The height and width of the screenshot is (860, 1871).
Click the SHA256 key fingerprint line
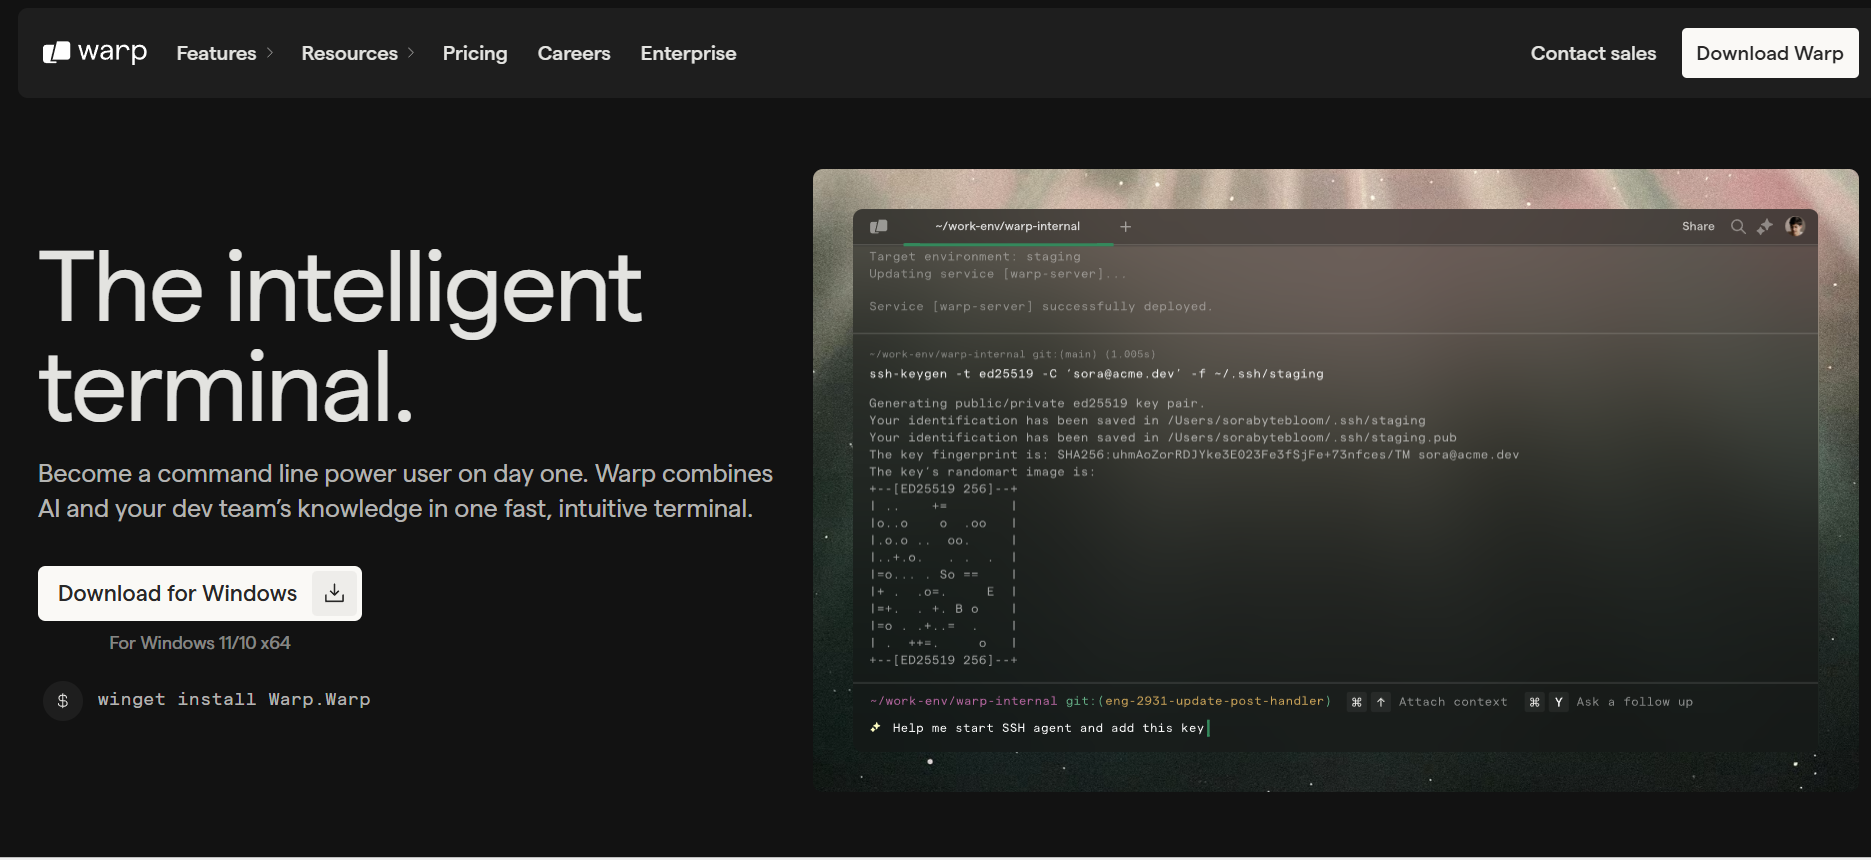click(x=1194, y=455)
